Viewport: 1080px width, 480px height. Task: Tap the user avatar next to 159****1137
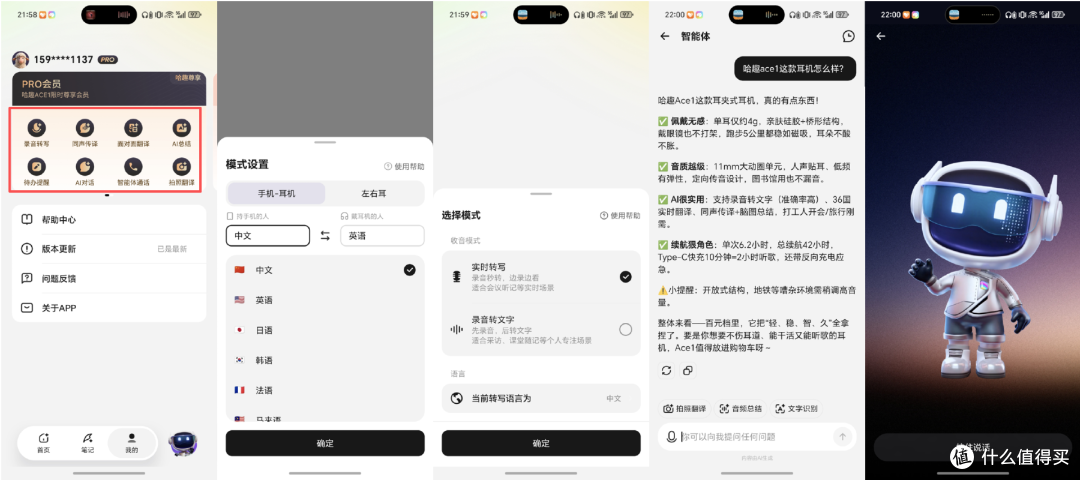21,60
